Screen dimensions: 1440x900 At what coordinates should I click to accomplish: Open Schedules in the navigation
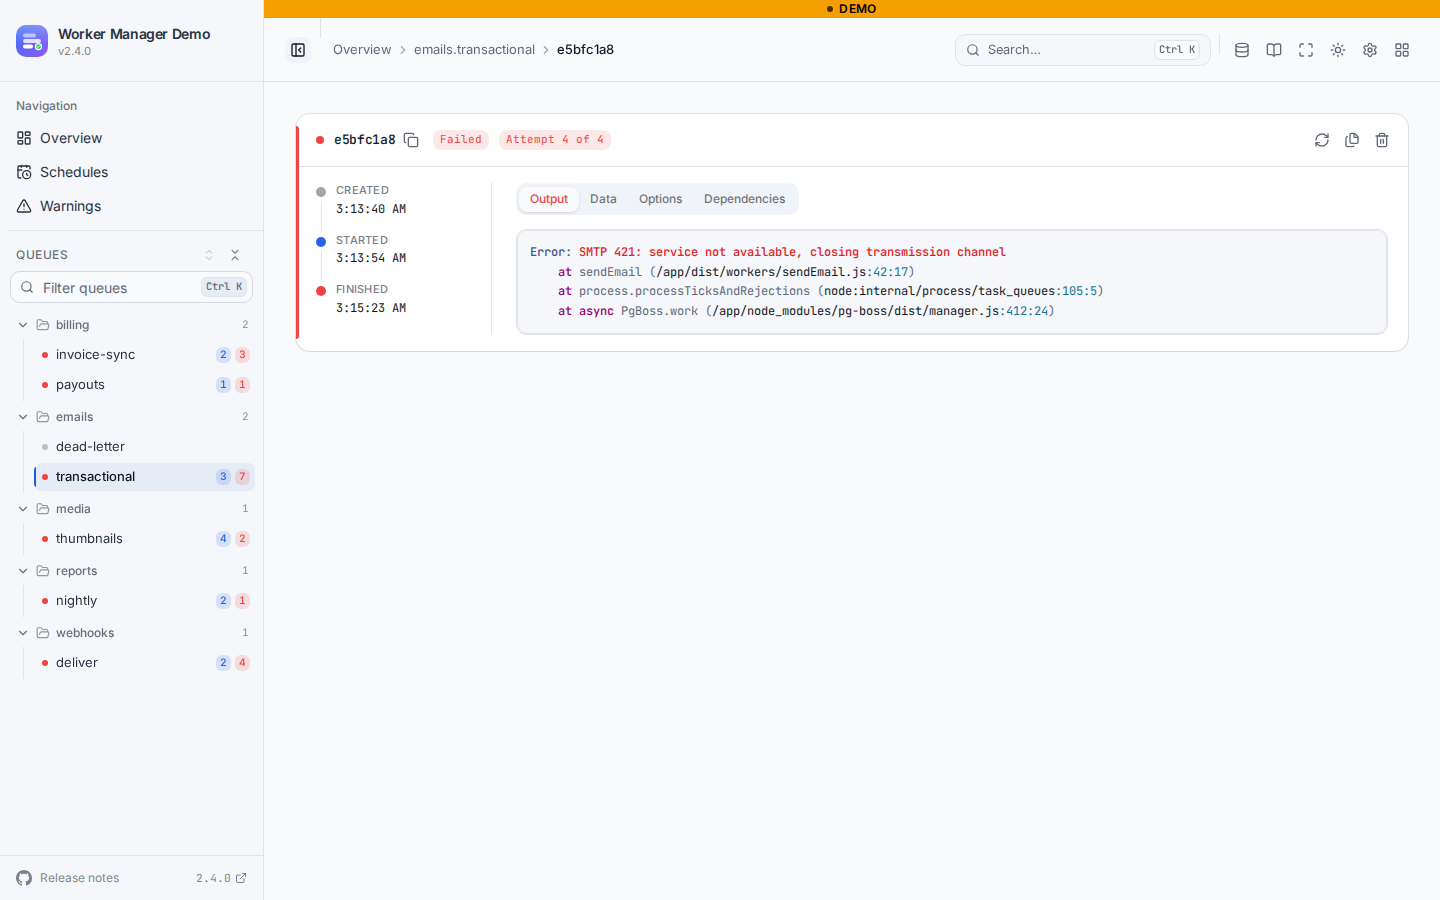click(132, 172)
